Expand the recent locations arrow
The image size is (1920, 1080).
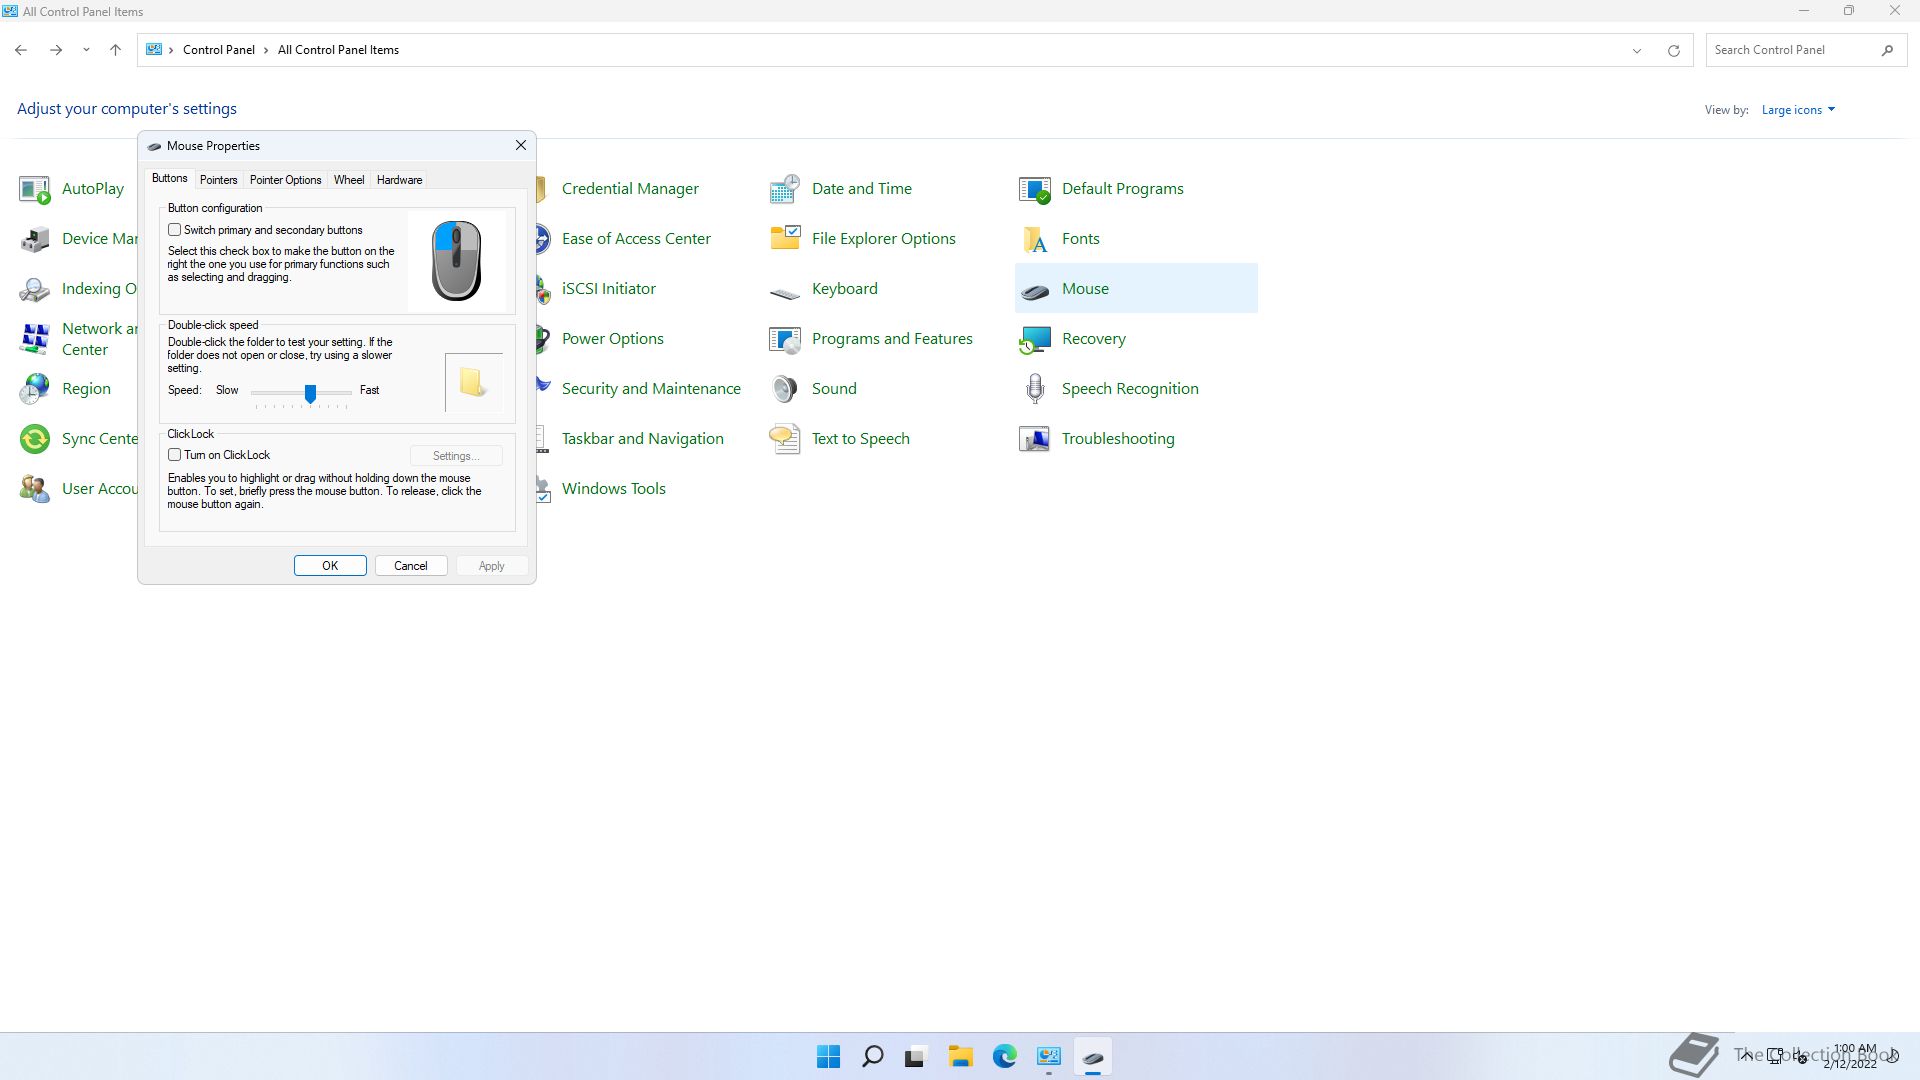tap(86, 50)
